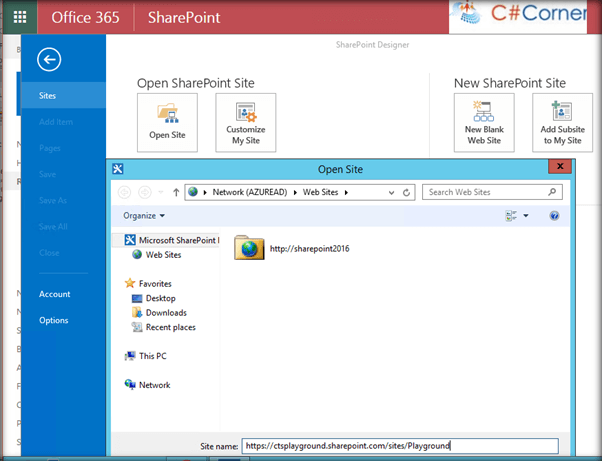Click the dialog's disabled Back navigation arrow
The width and height of the screenshot is (602, 461).
pos(124,192)
